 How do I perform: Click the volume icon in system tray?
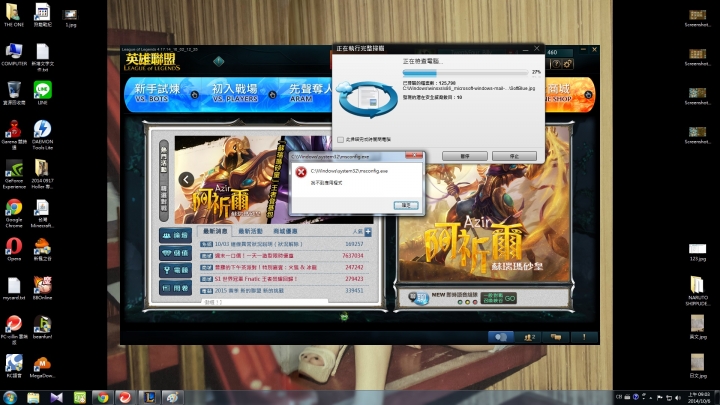point(678,397)
